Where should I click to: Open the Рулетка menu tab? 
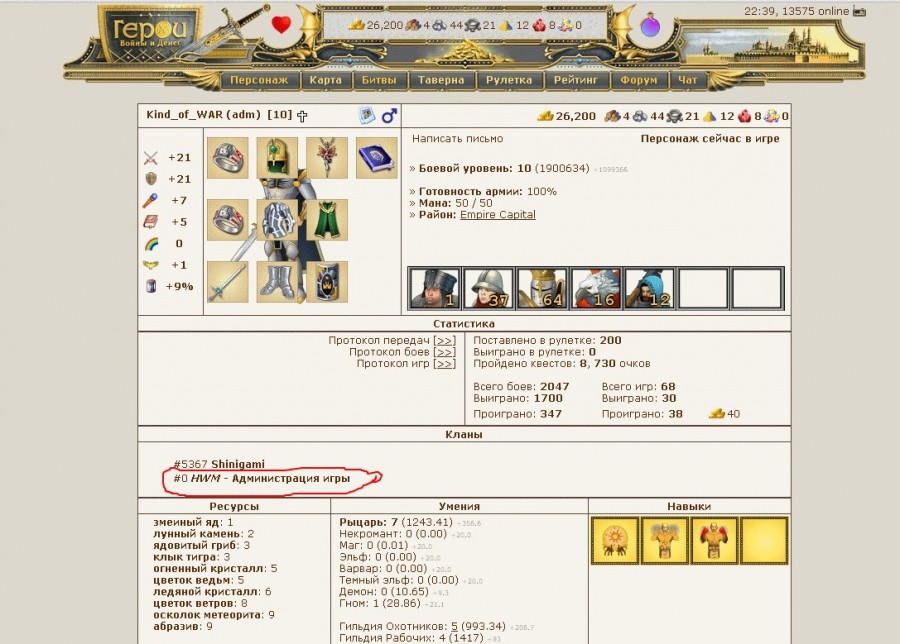pyautogui.click(x=509, y=80)
